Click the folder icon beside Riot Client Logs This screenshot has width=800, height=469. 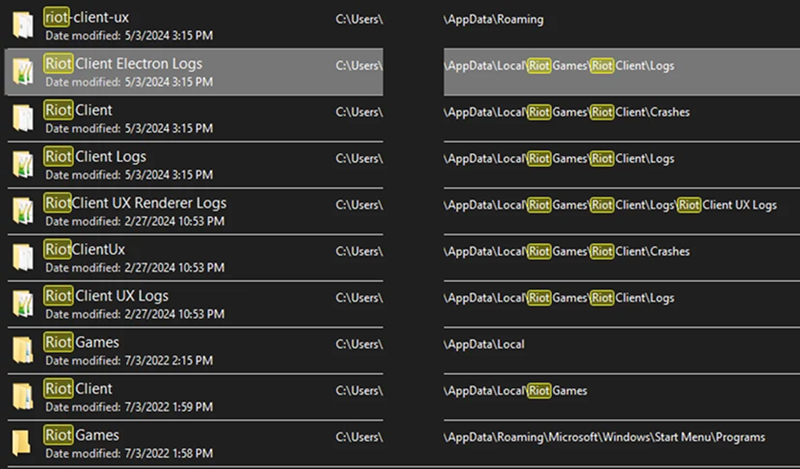(23, 164)
